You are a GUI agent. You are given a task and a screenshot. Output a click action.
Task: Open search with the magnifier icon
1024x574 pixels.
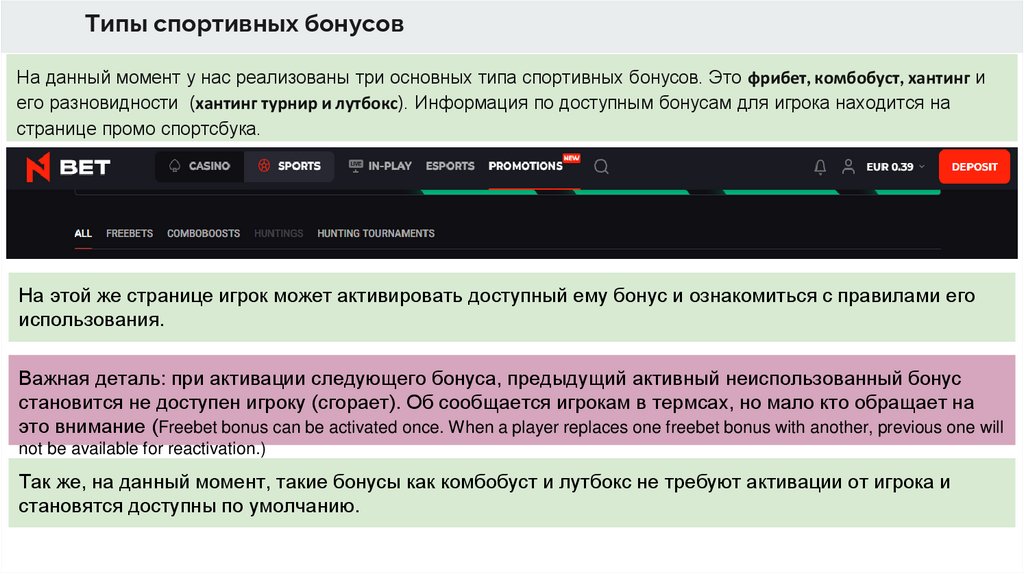pos(601,167)
